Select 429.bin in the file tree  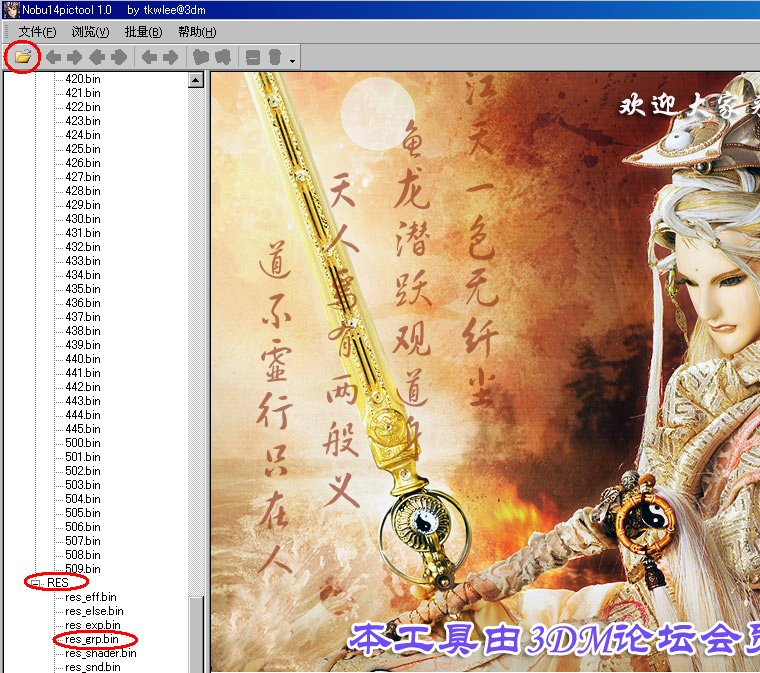[x=83, y=205]
